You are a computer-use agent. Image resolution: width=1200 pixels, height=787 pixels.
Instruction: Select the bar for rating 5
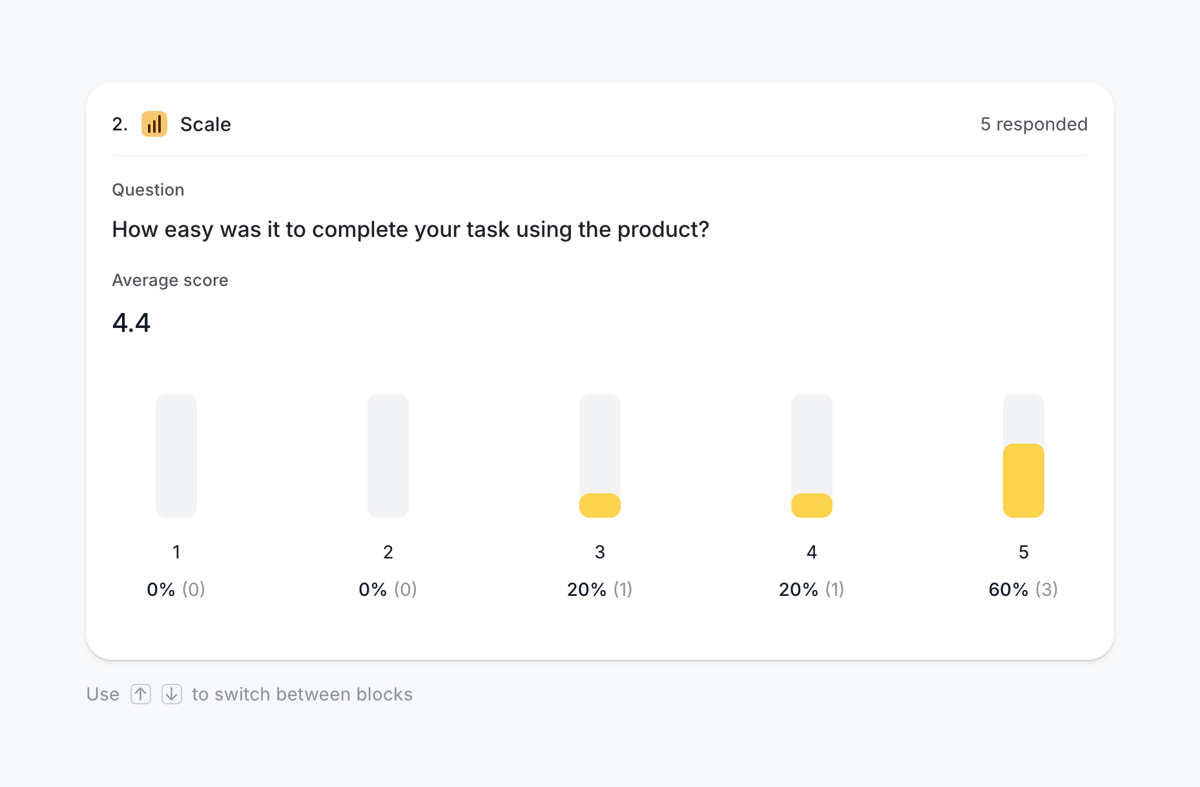pos(1023,455)
